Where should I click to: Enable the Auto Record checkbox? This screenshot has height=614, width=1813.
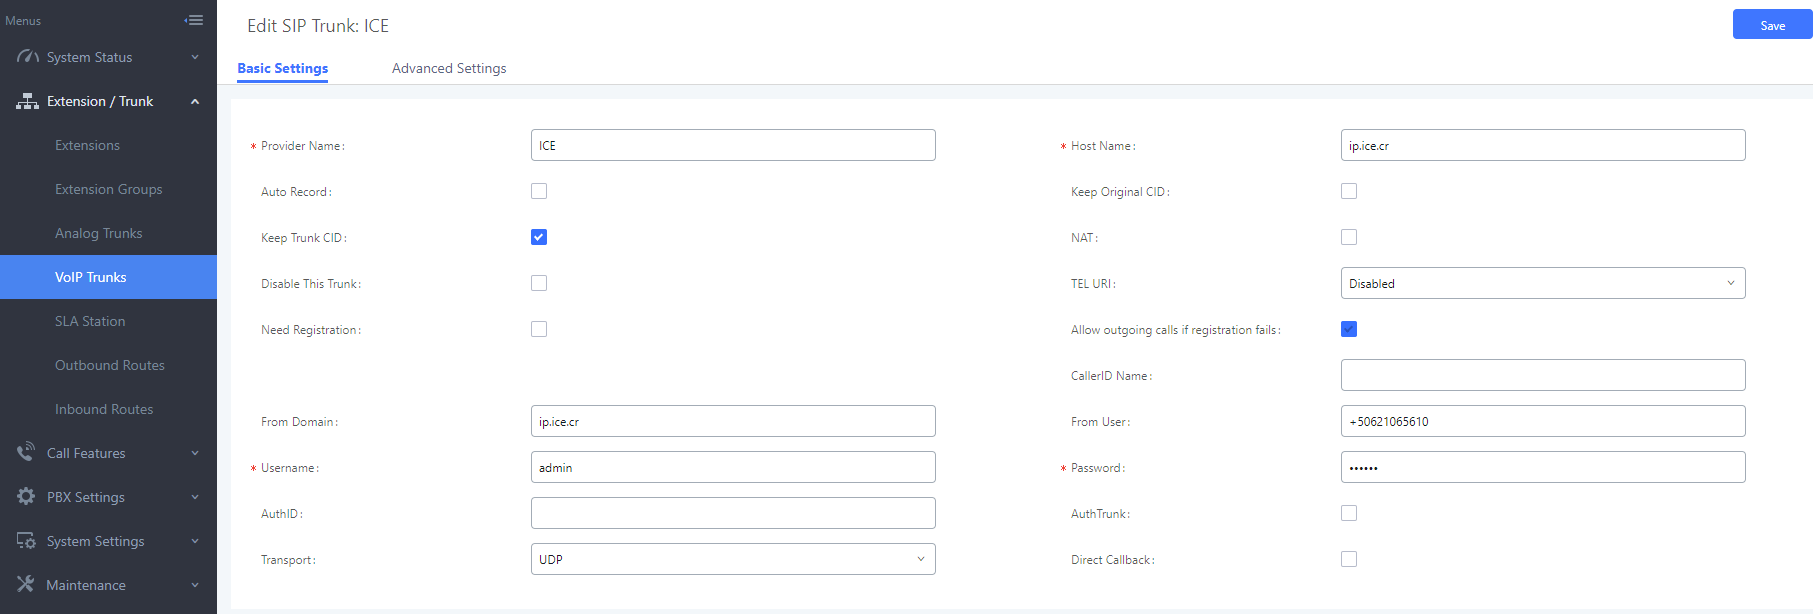[539, 191]
